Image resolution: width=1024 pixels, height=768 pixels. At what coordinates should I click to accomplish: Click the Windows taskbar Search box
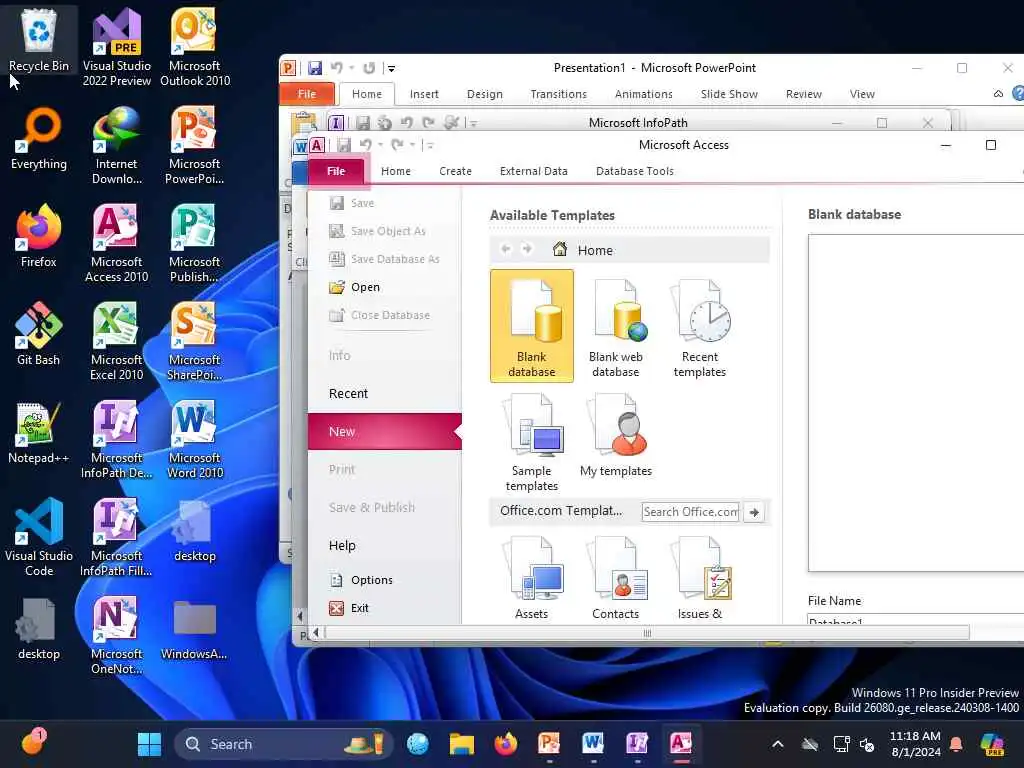(x=284, y=744)
